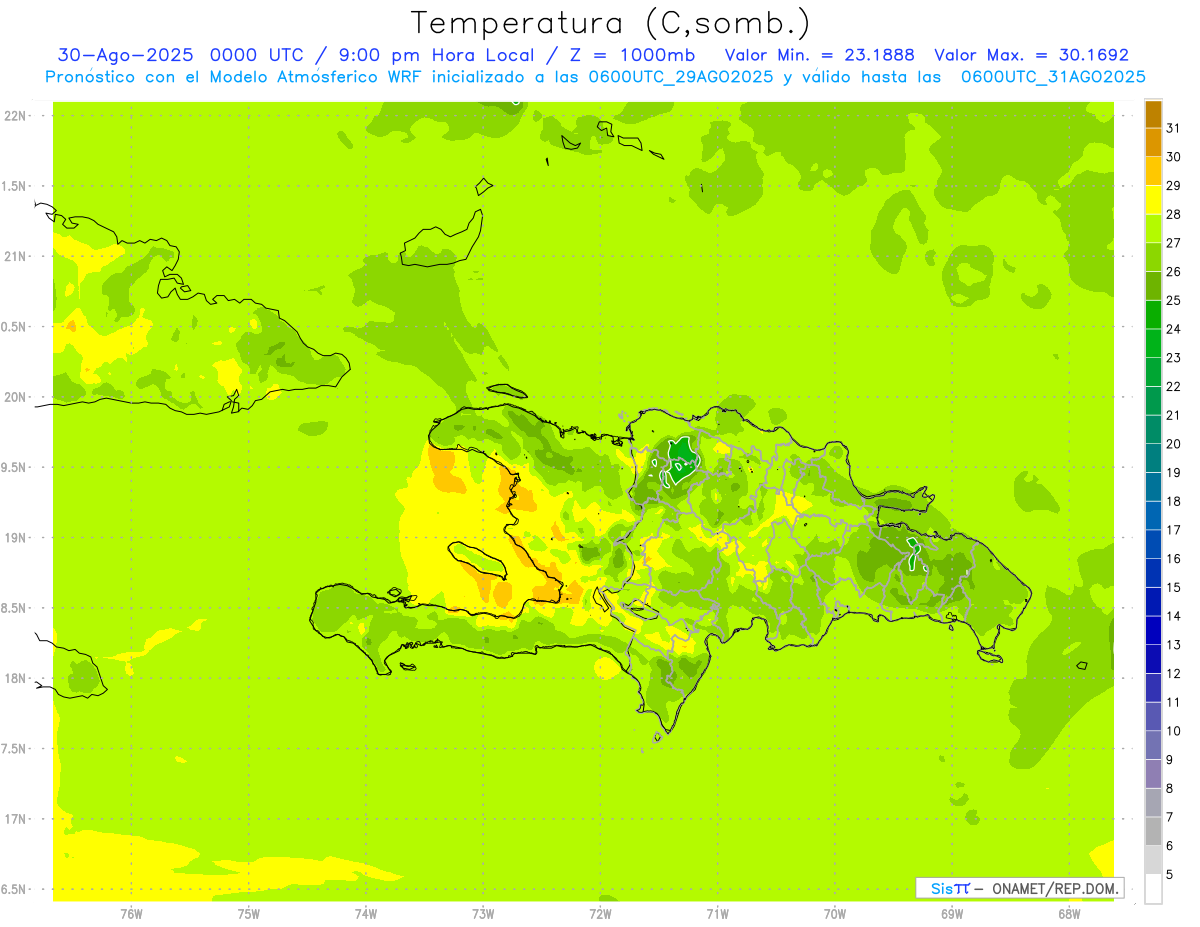The width and height of the screenshot is (1200, 927).
Task: Click the '20' legend value
Action: [1174, 444]
